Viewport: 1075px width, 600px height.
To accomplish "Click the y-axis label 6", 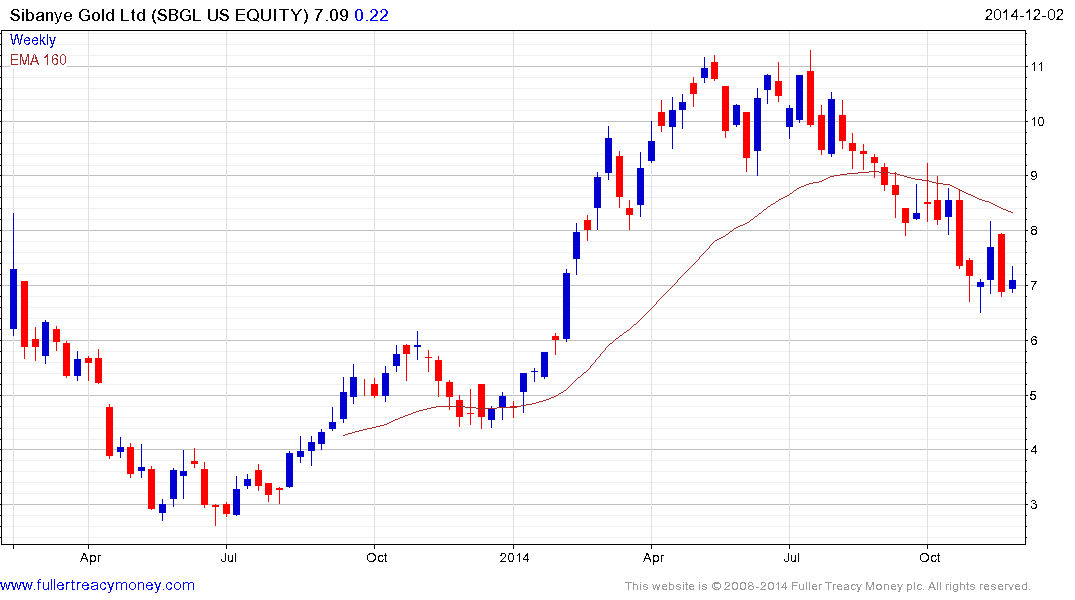I will [1035, 340].
